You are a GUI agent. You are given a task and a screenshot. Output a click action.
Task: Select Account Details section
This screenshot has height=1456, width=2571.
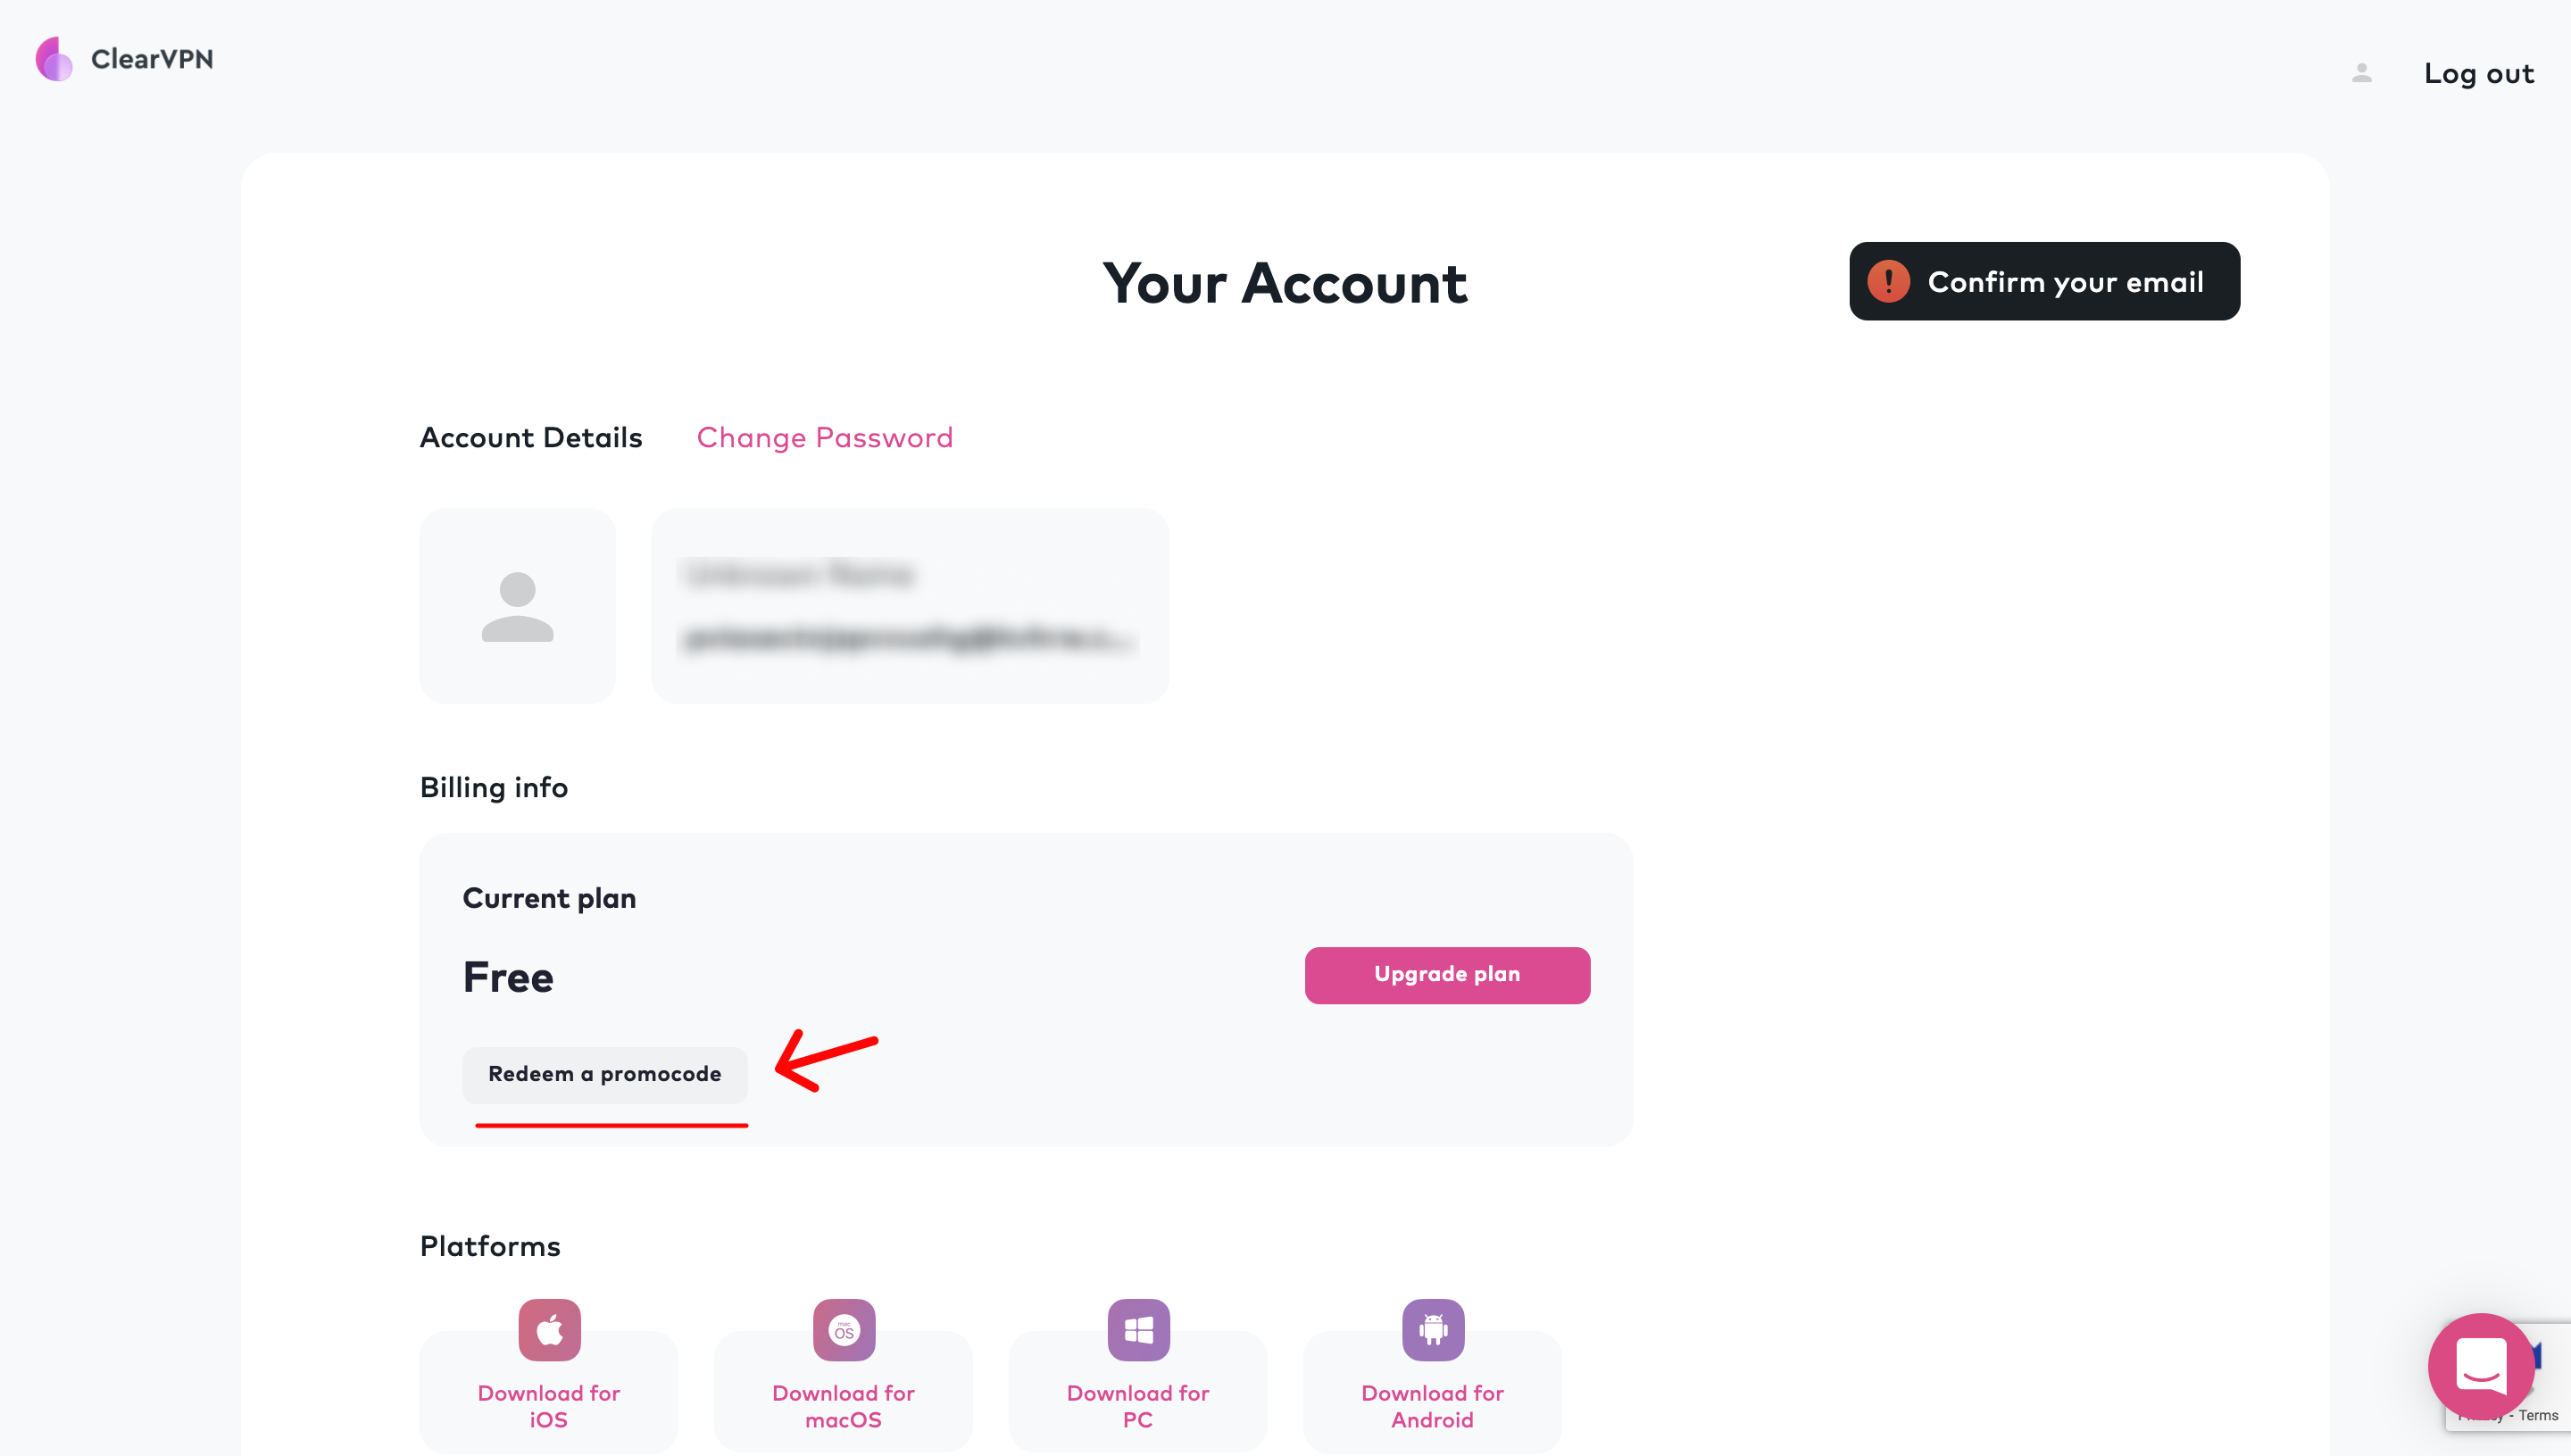coord(529,437)
